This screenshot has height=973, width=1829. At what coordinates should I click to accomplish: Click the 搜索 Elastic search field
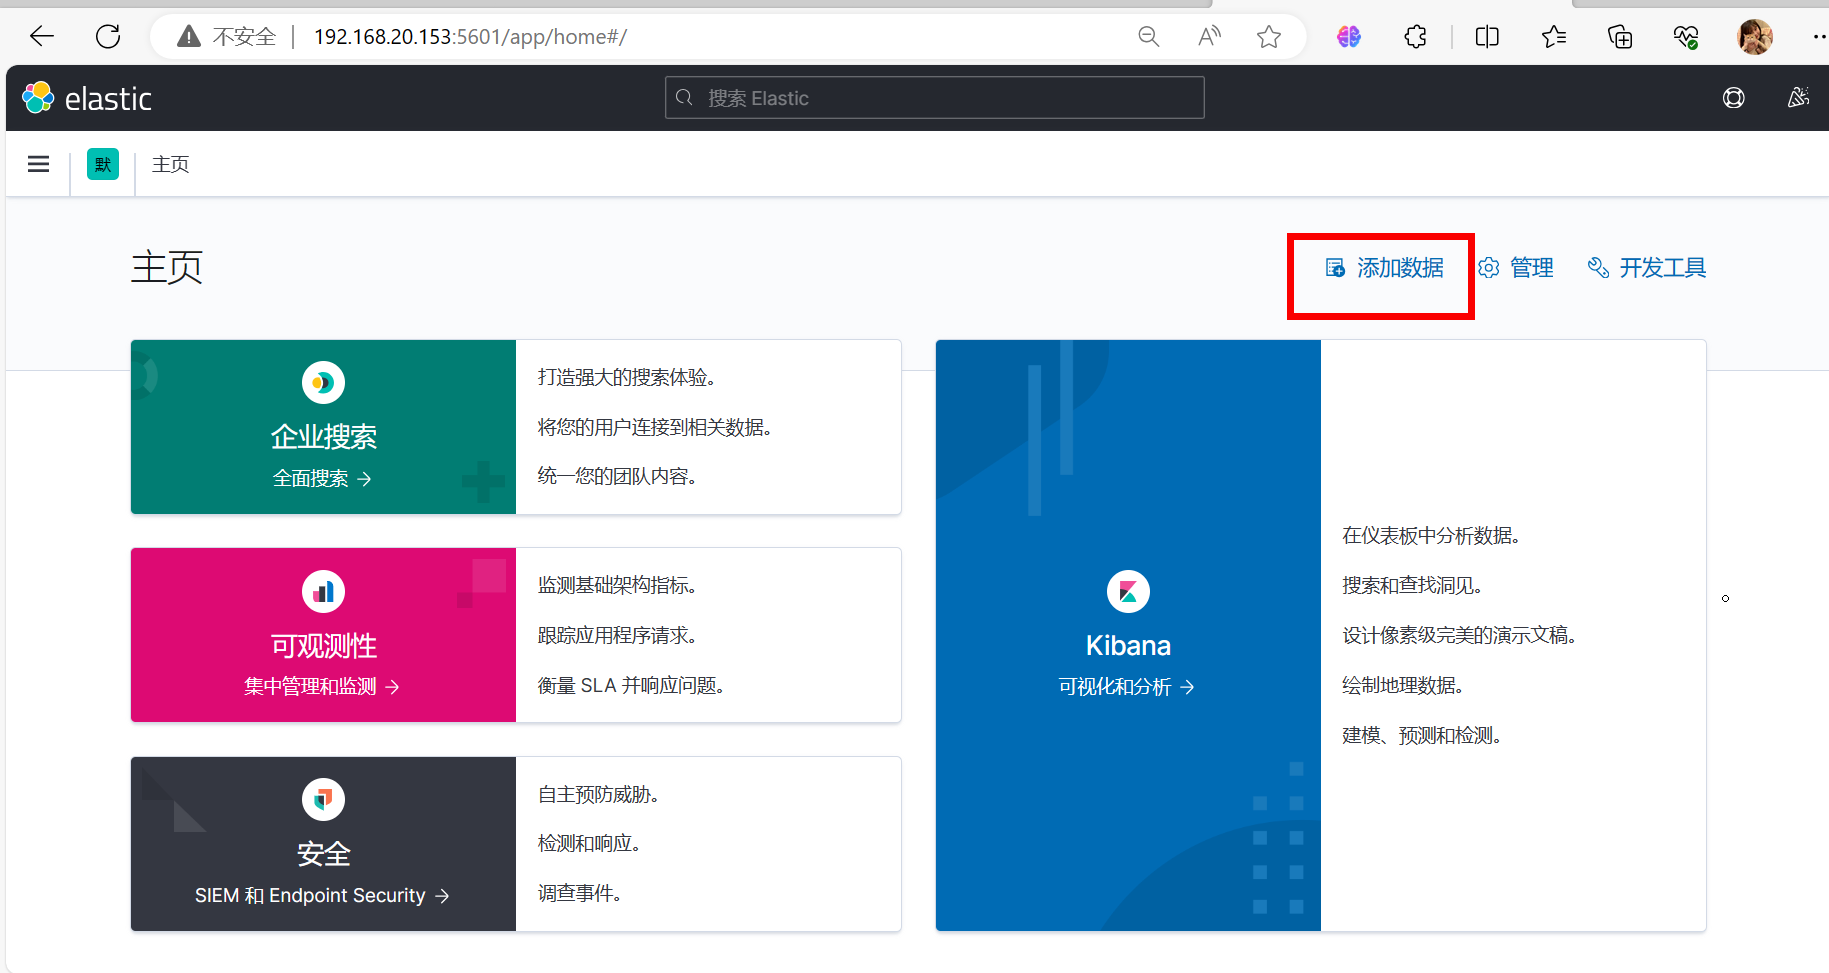(x=935, y=98)
